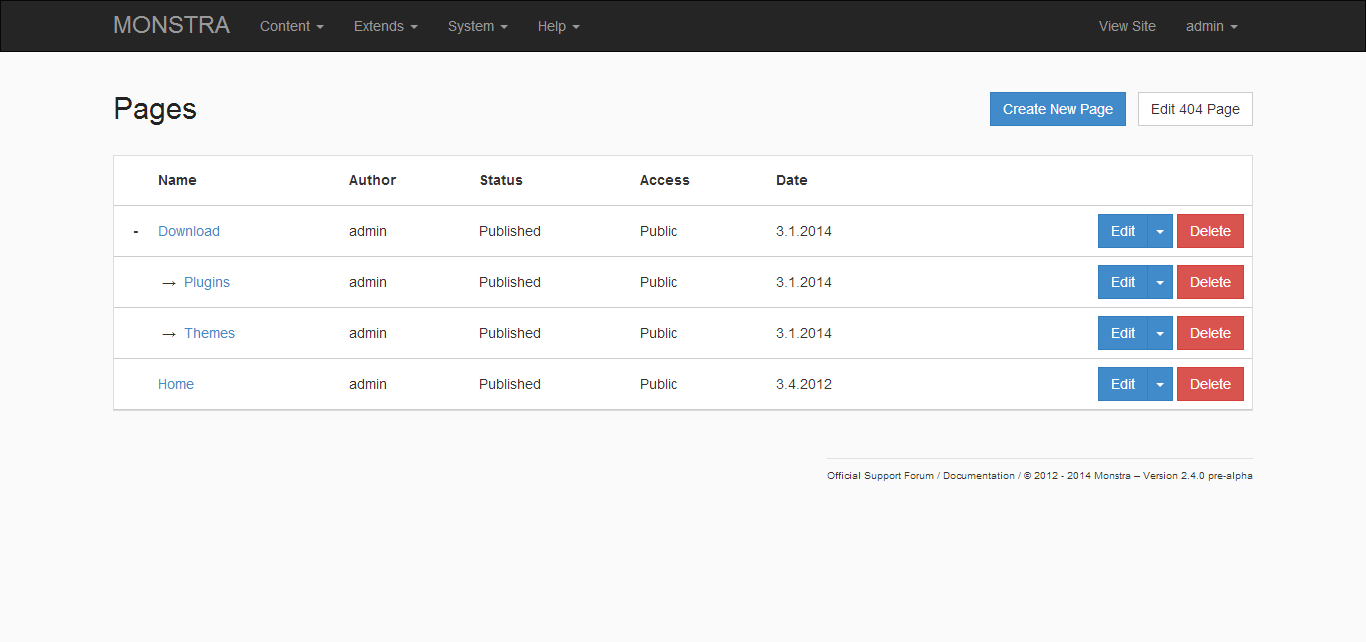Open Edit dropdown caret for Themes row

click(x=1160, y=333)
